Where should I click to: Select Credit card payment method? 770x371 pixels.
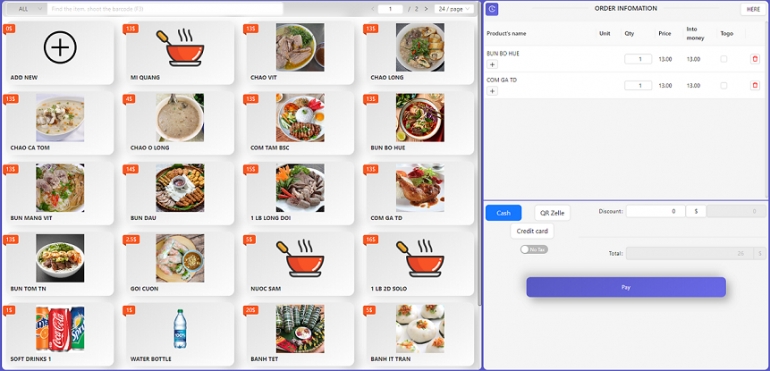532,231
